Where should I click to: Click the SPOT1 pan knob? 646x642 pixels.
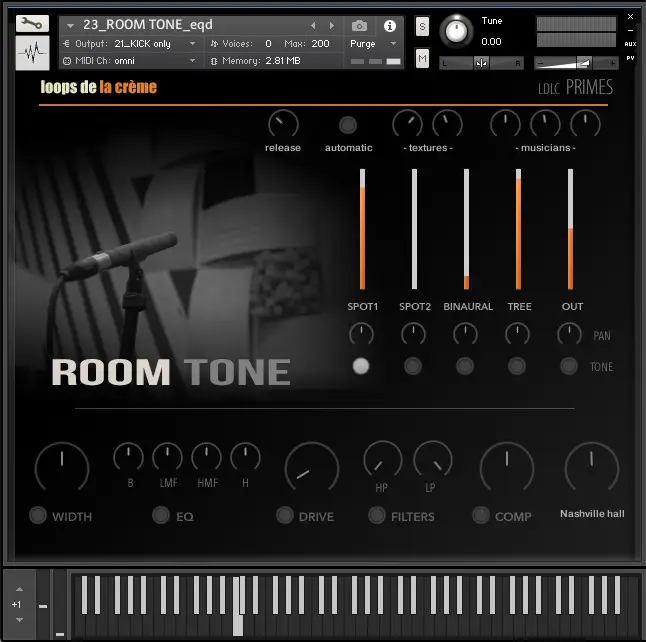point(361,335)
